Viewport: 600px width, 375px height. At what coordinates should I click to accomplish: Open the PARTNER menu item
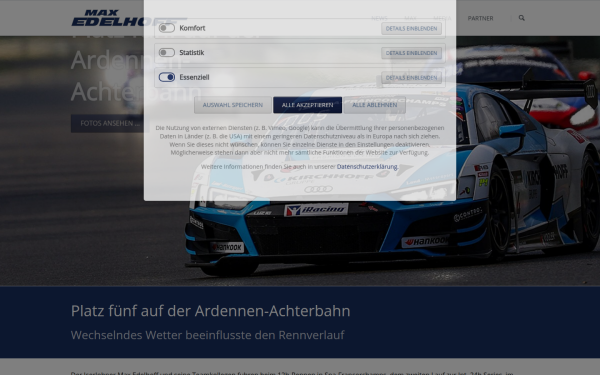tap(480, 18)
